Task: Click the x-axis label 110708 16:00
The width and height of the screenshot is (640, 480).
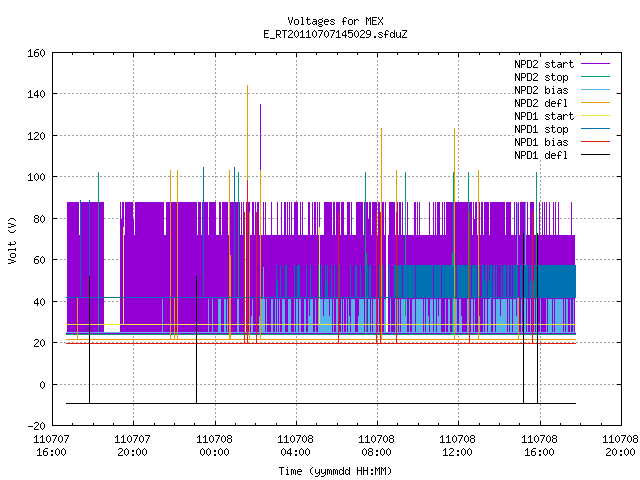Action: tap(540, 446)
